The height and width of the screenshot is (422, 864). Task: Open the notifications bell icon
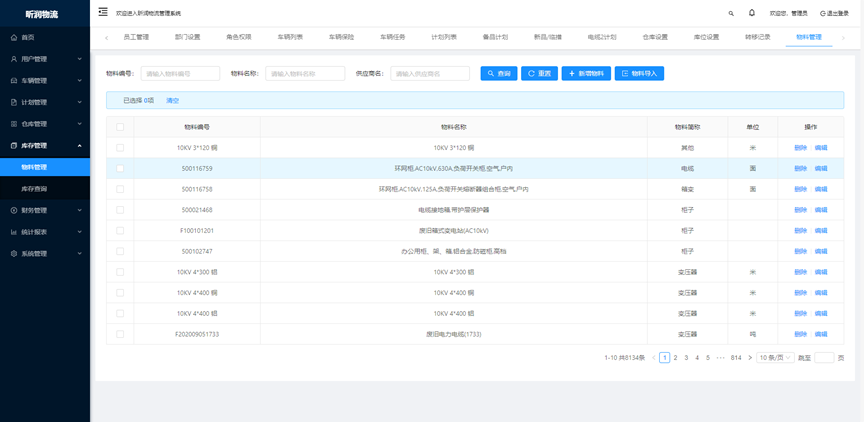(752, 13)
